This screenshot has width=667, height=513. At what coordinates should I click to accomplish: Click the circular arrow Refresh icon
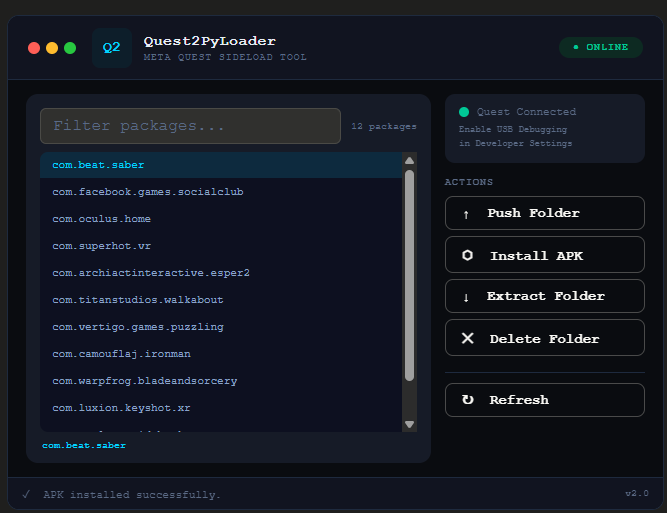(467, 399)
